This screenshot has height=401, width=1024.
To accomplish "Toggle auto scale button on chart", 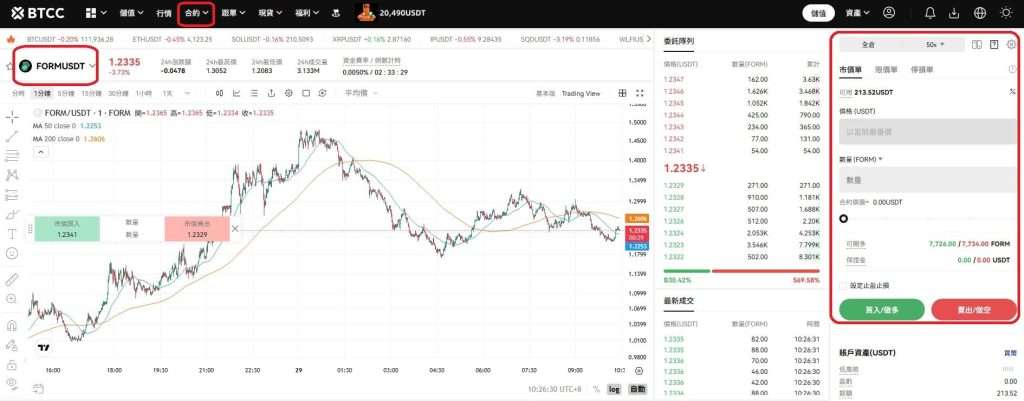I will (637, 389).
